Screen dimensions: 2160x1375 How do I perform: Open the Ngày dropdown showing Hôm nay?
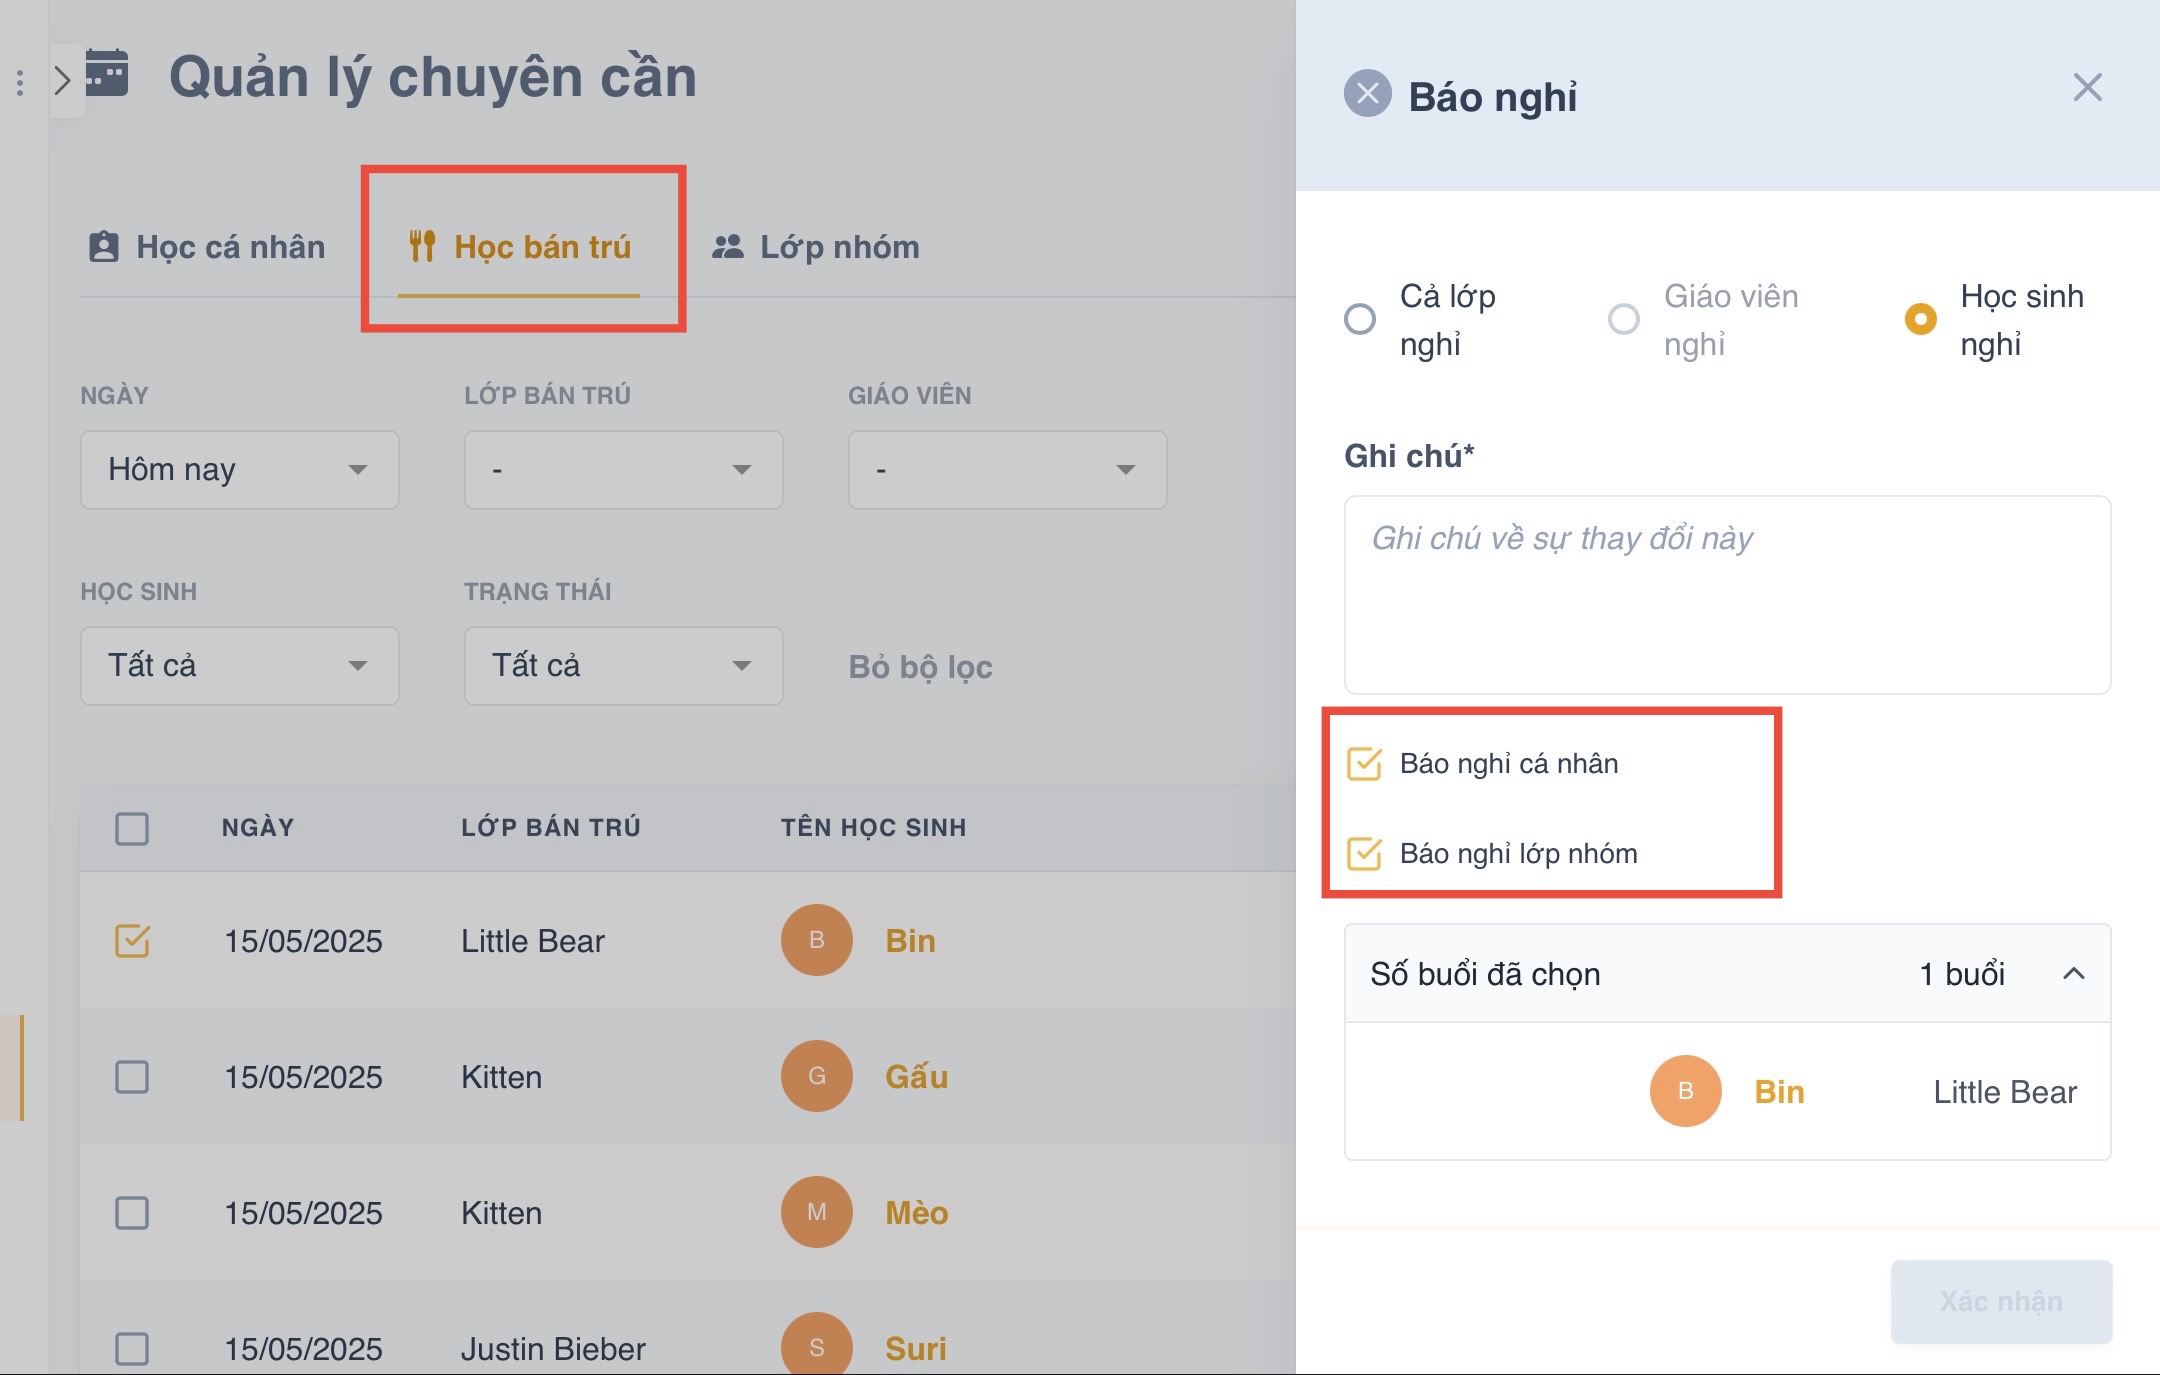tap(239, 470)
